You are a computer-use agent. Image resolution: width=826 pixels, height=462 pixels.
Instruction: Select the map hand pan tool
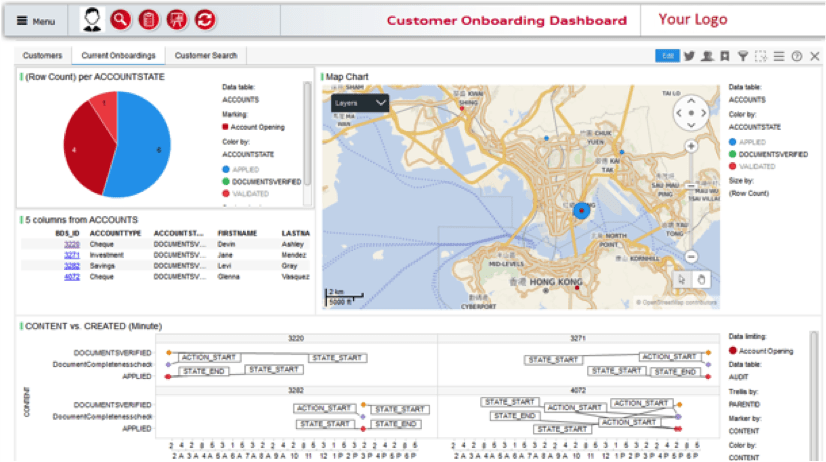[701, 279]
